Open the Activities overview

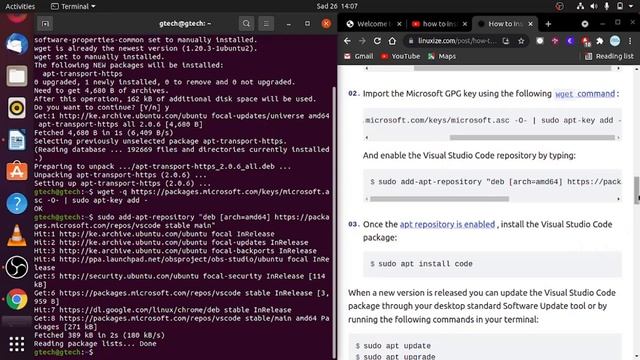20,6
